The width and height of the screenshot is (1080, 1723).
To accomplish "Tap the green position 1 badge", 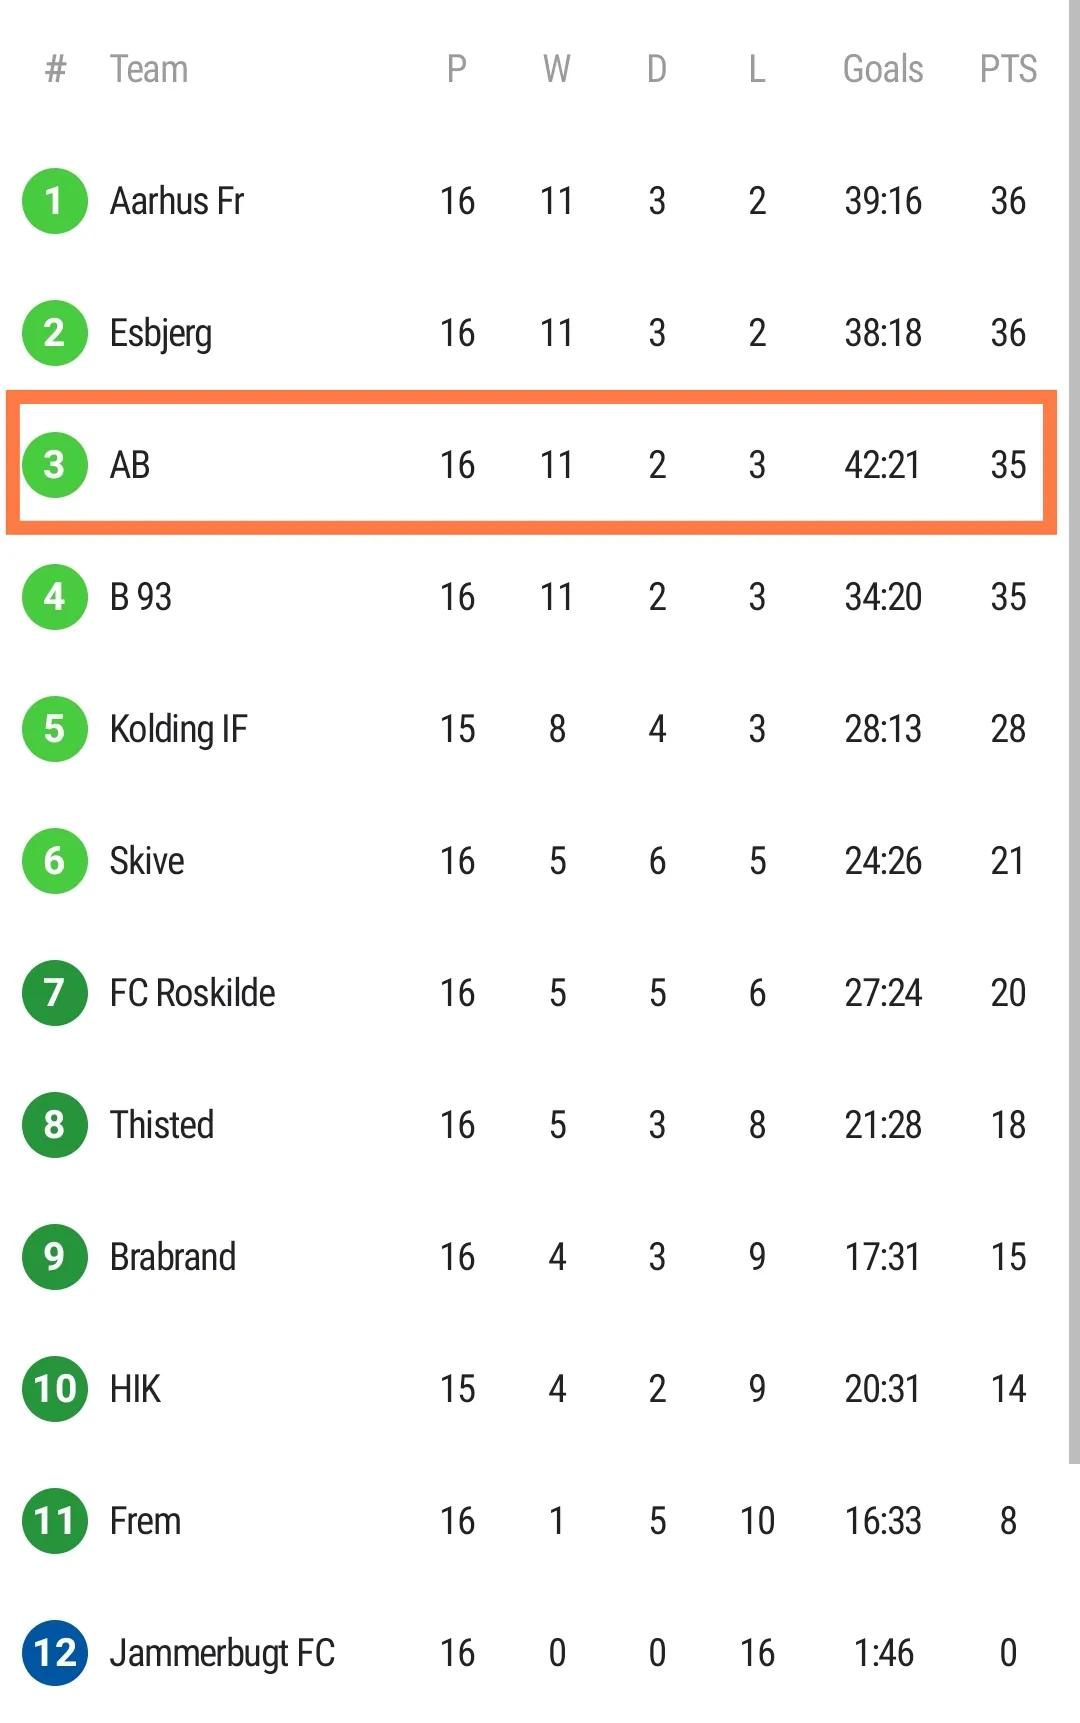I will [x=54, y=201].
